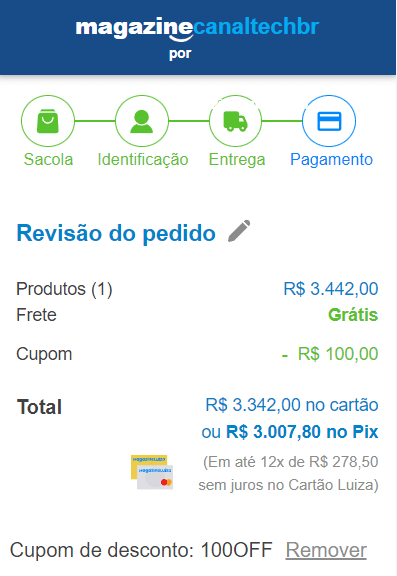
Task: Click the Pagamento credit card icon
Action: [x=329, y=121]
